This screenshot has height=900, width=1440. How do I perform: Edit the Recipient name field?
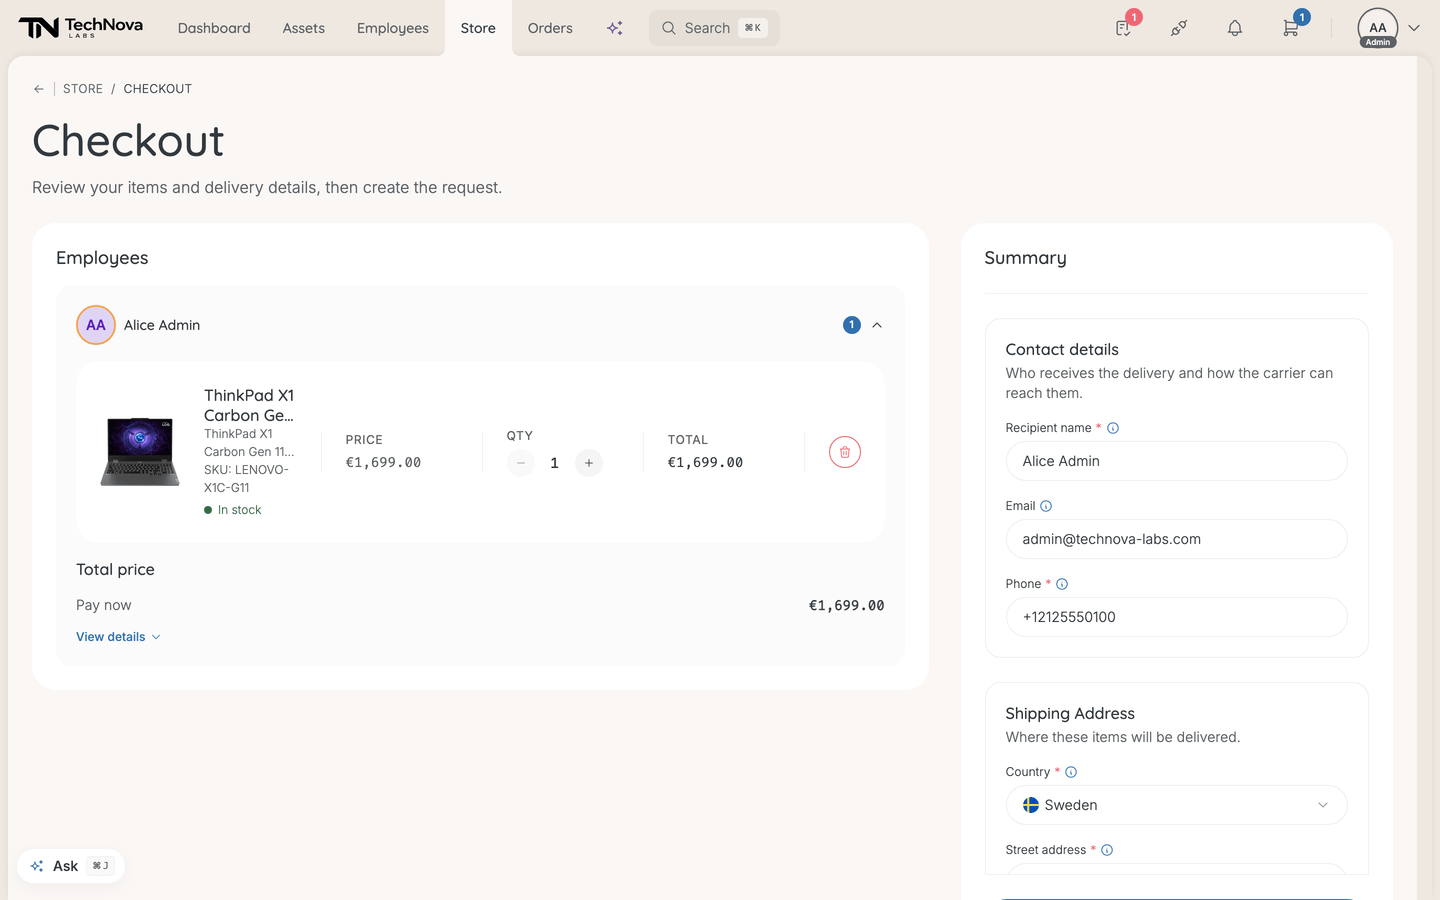[1176, 461]
